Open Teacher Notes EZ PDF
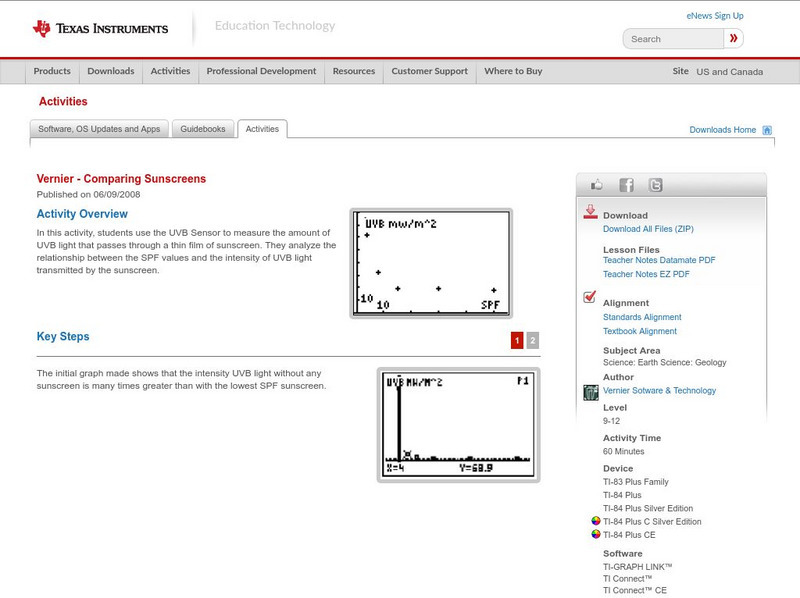Image resolution: width=800 pixels, height=598 pixels. (x=646, y=275)
